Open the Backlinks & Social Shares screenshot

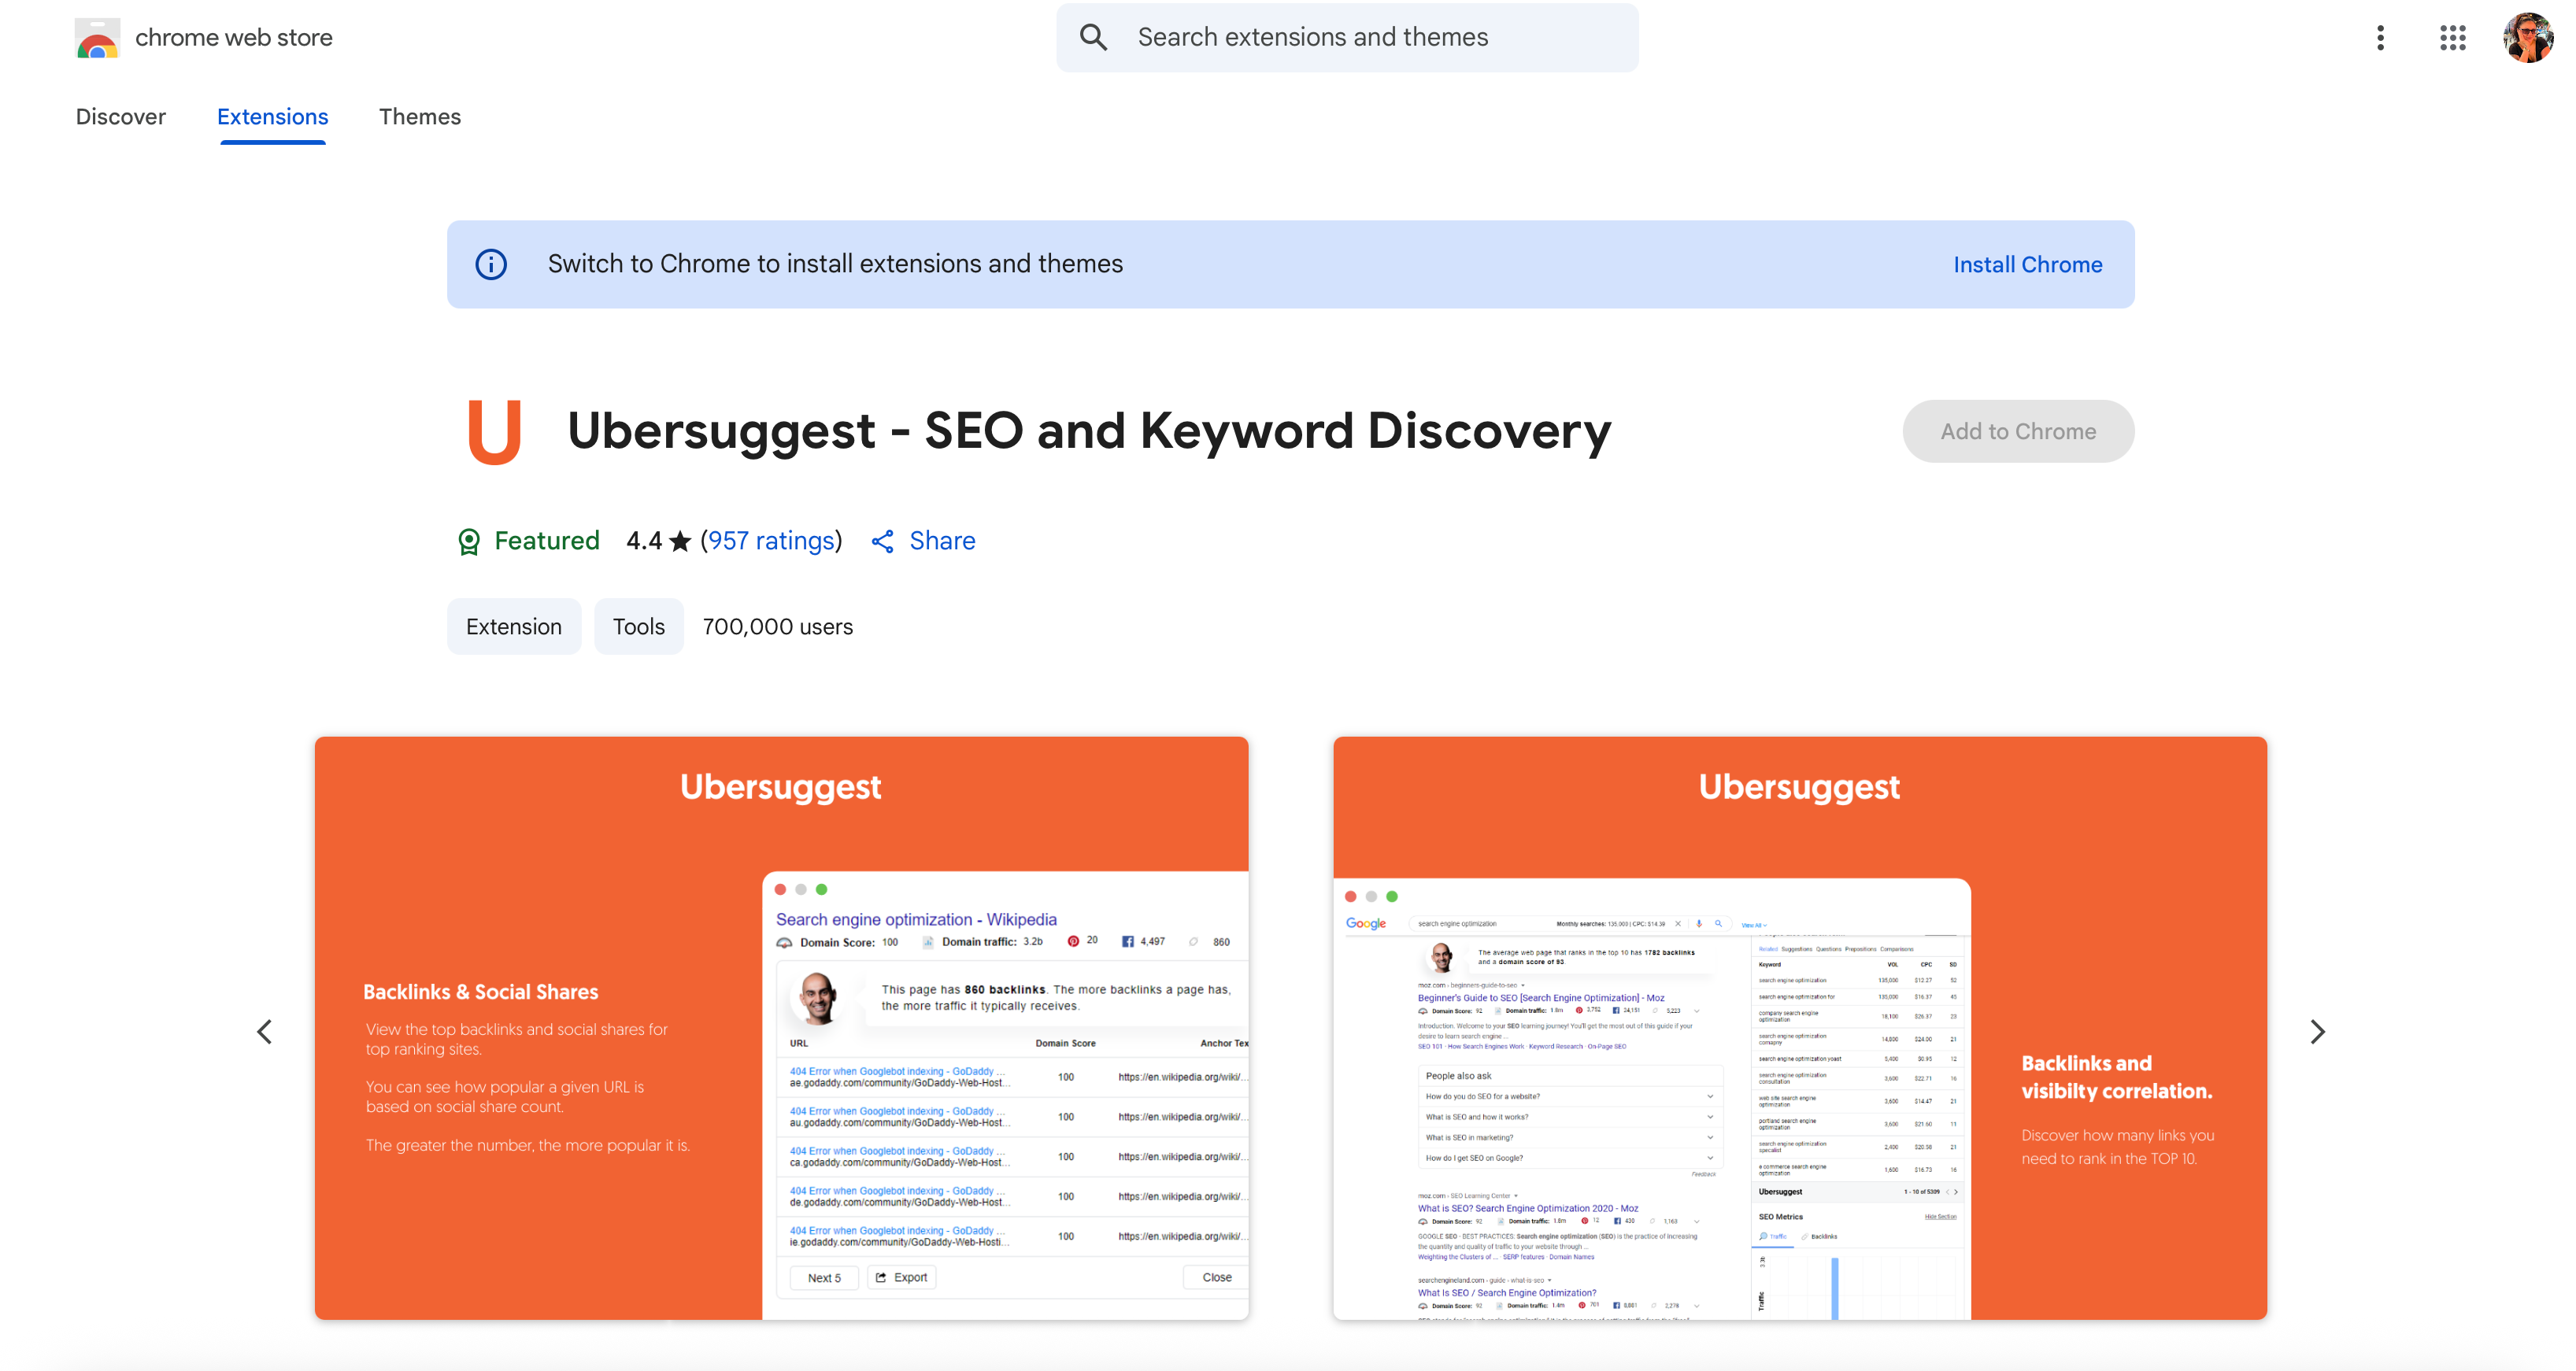click(x=781, y=1027)
